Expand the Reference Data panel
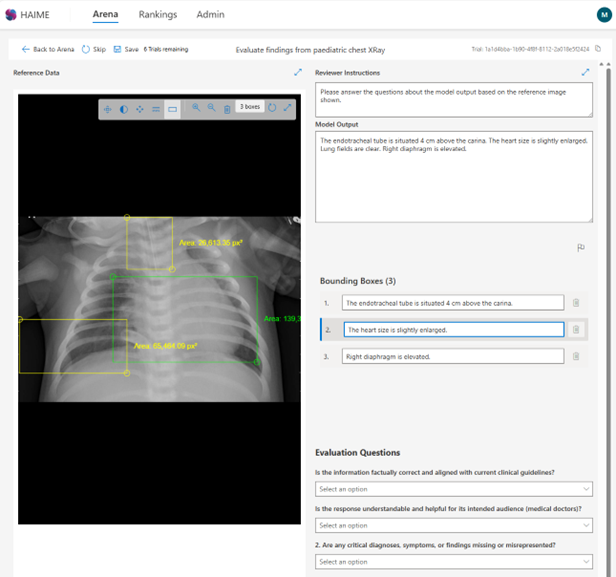Viewport: 616px width, 577px height. coord(298,72)
